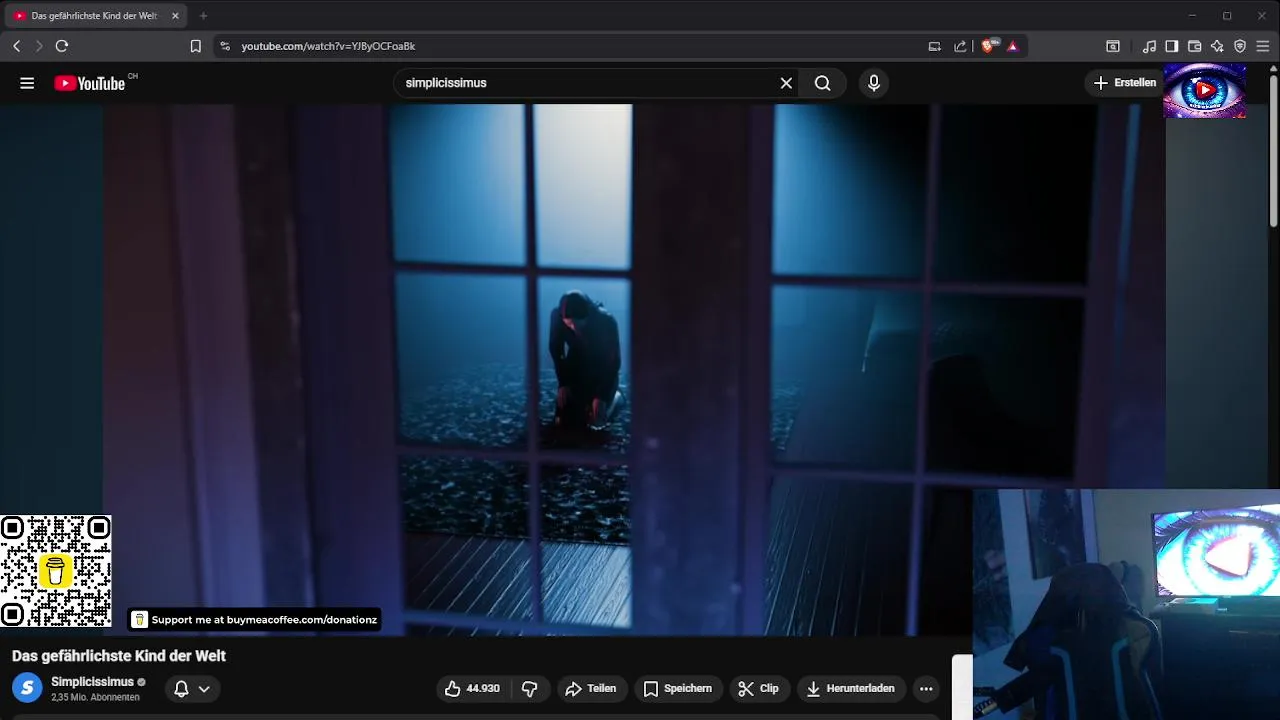Open a new browser tab
Image resolution: width=1280 pixels, height=720 pixels.
pos(203,16)
